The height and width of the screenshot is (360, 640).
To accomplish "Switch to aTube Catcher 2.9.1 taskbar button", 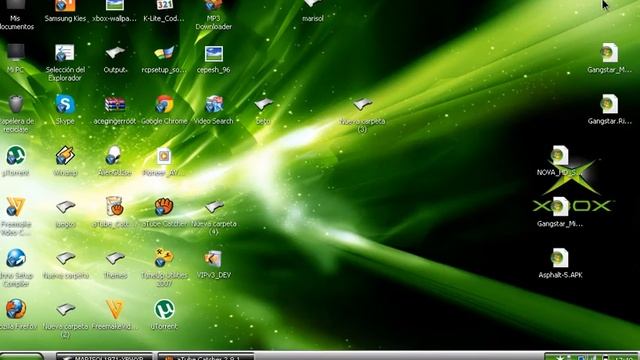I will [x=206, y=357].
